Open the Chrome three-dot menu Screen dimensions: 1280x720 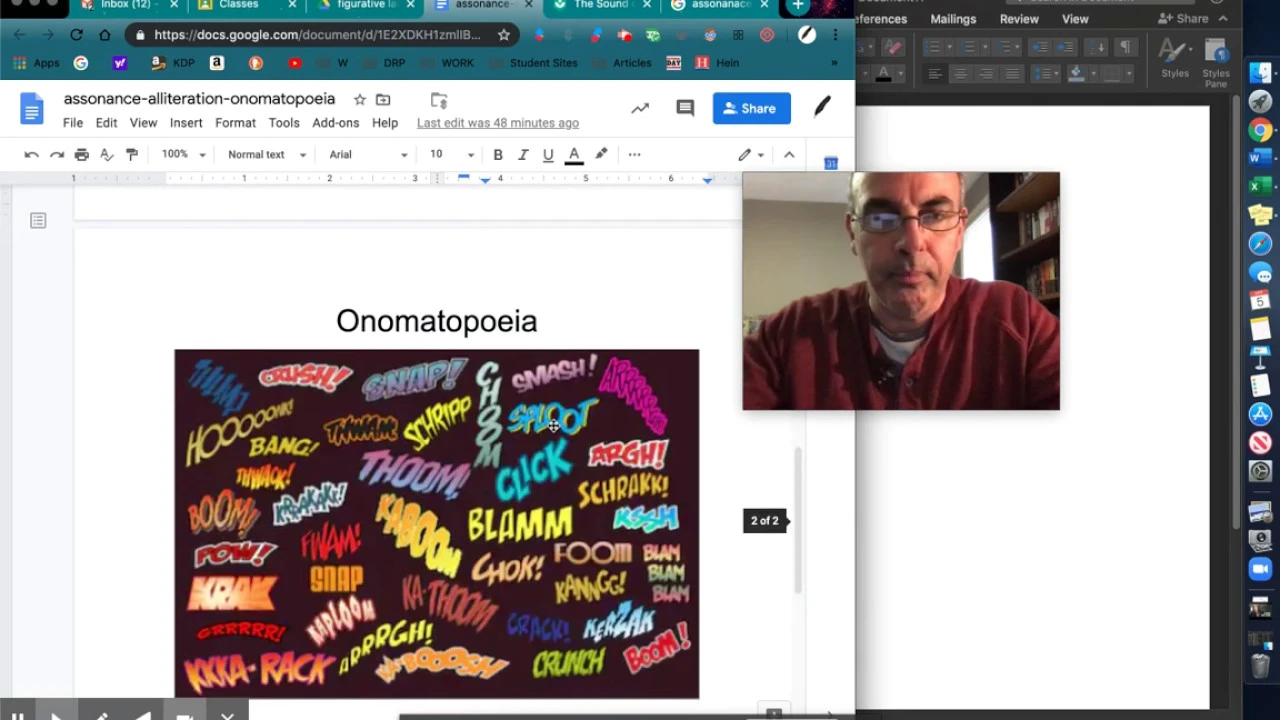click(835, 35)
